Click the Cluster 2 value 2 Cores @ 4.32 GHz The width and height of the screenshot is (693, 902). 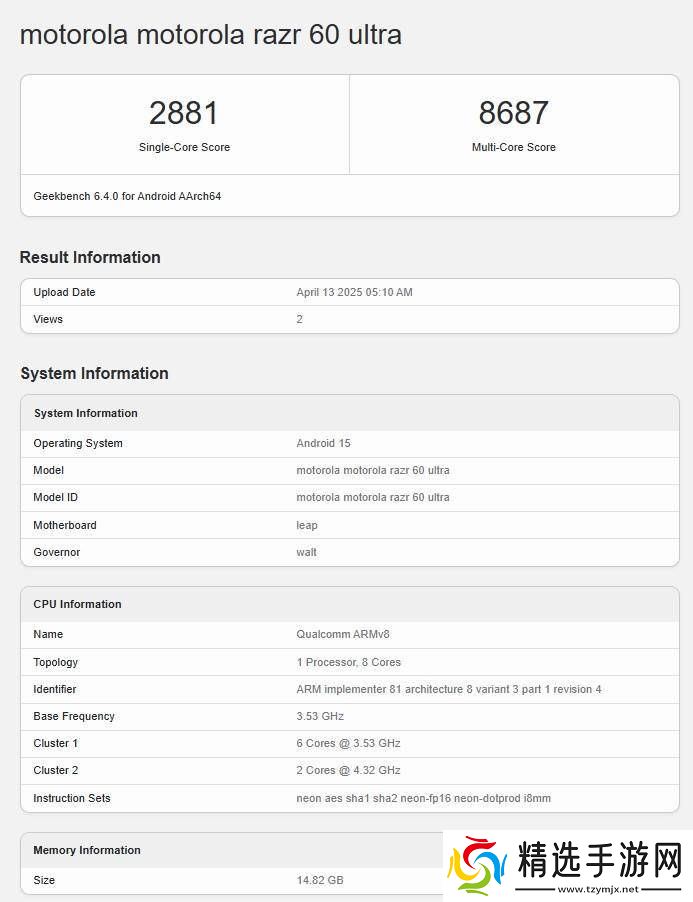348,770
